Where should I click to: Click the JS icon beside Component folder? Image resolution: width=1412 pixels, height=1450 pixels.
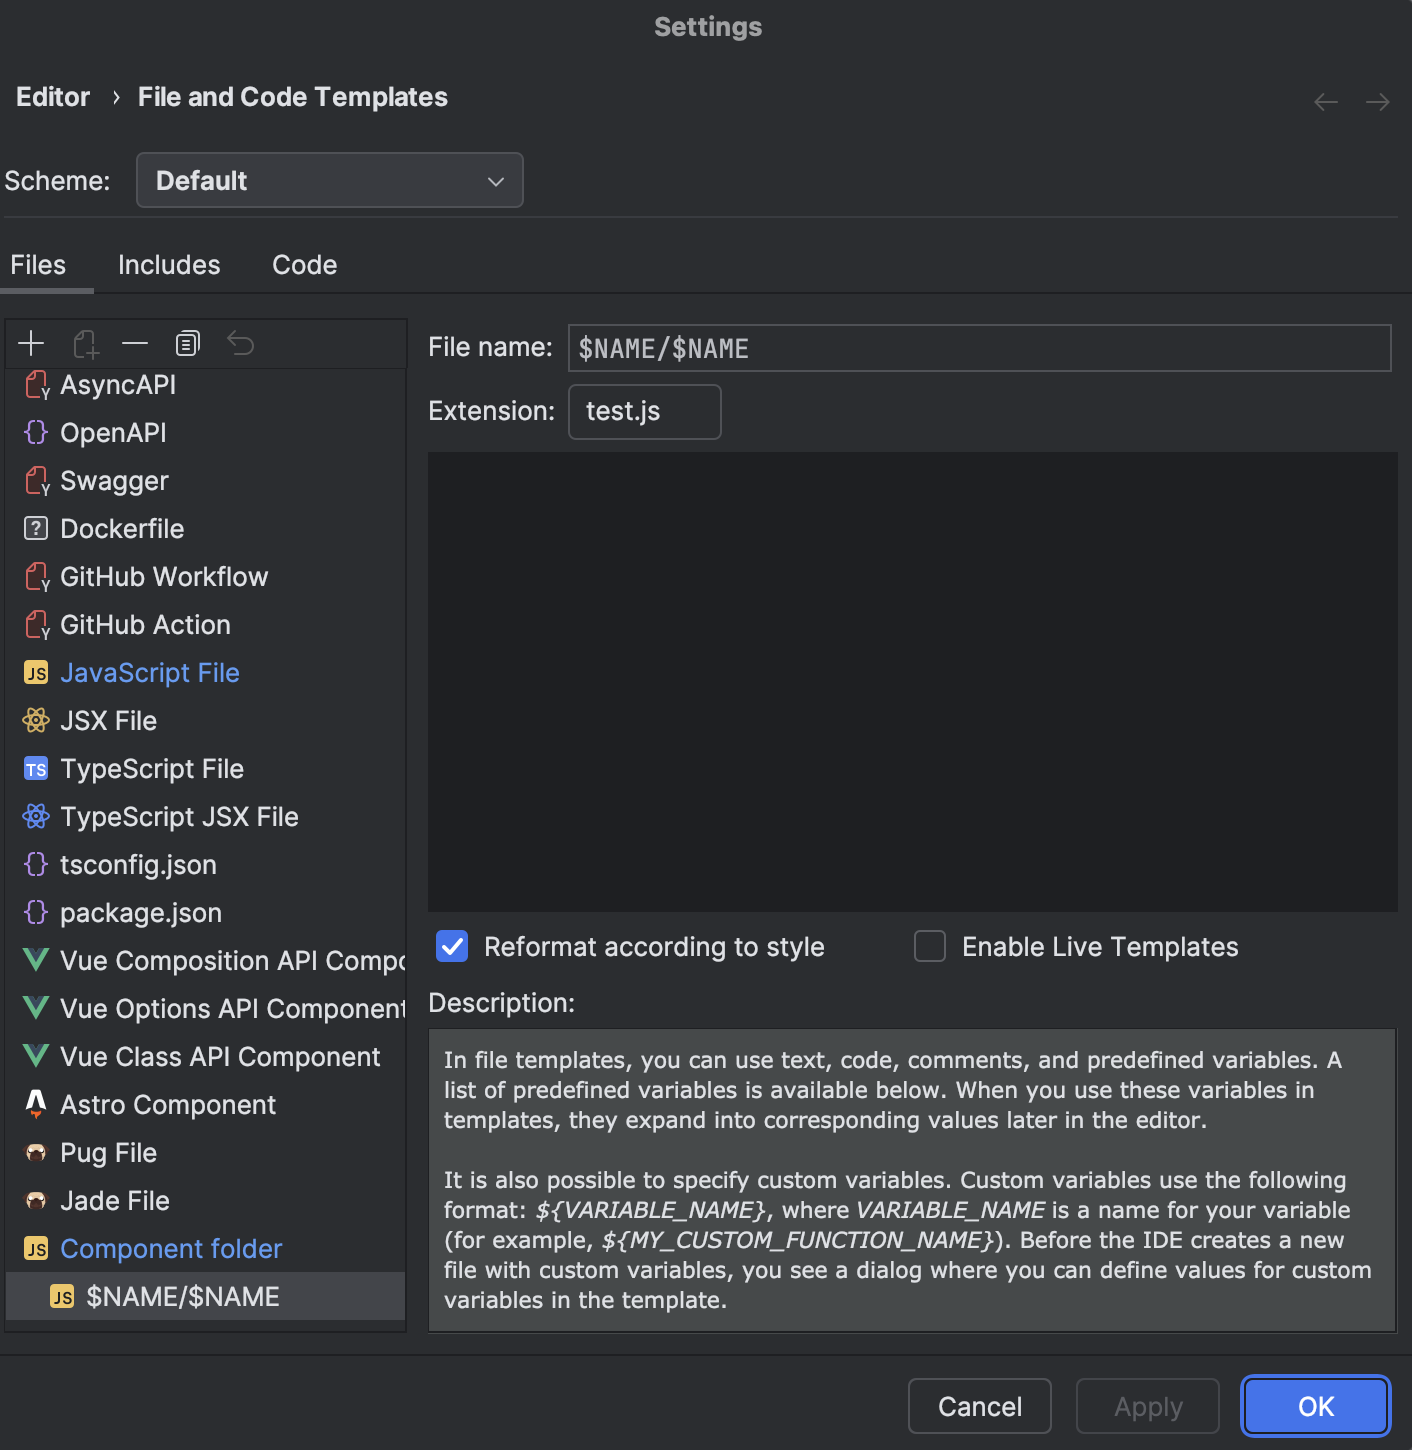36,1249
